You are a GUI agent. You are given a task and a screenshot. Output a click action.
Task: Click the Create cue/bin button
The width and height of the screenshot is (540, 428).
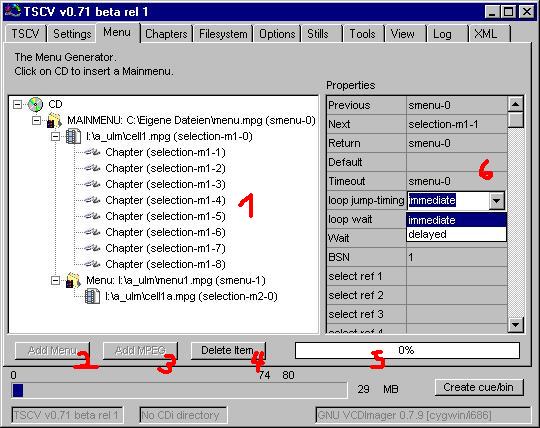coord(479,387)
